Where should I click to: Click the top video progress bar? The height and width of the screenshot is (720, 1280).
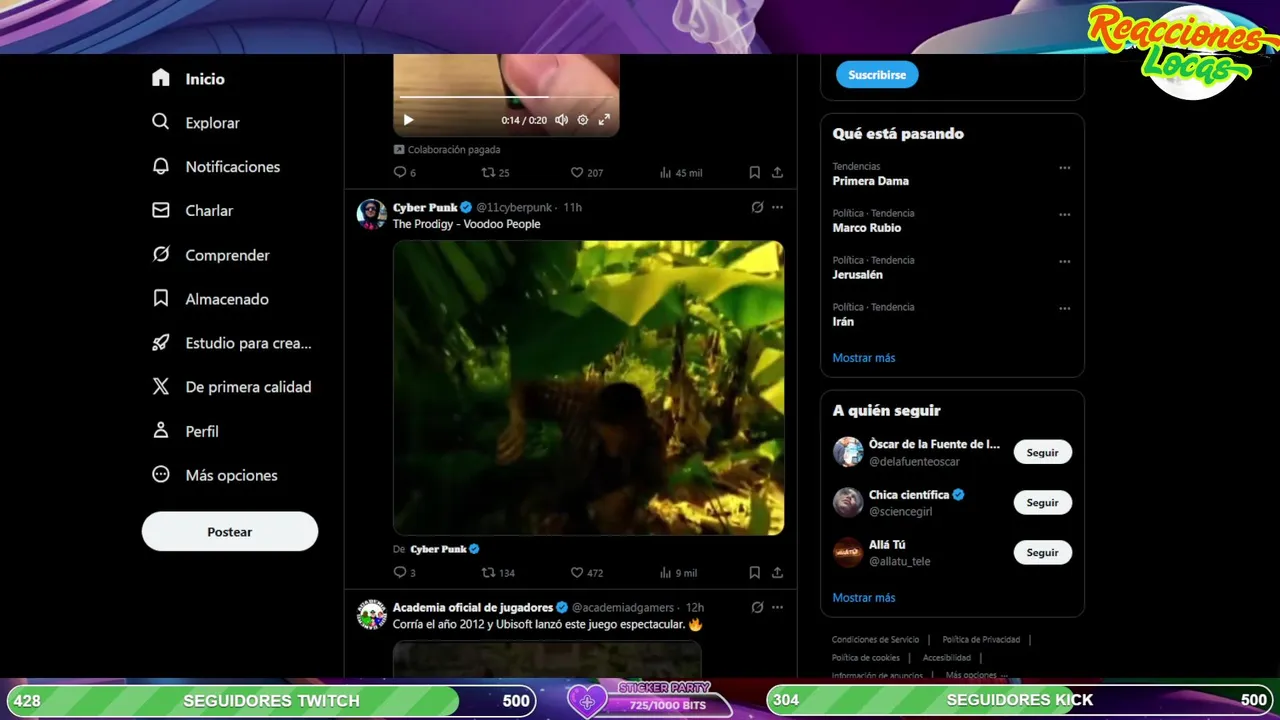(x=505, y=97)
